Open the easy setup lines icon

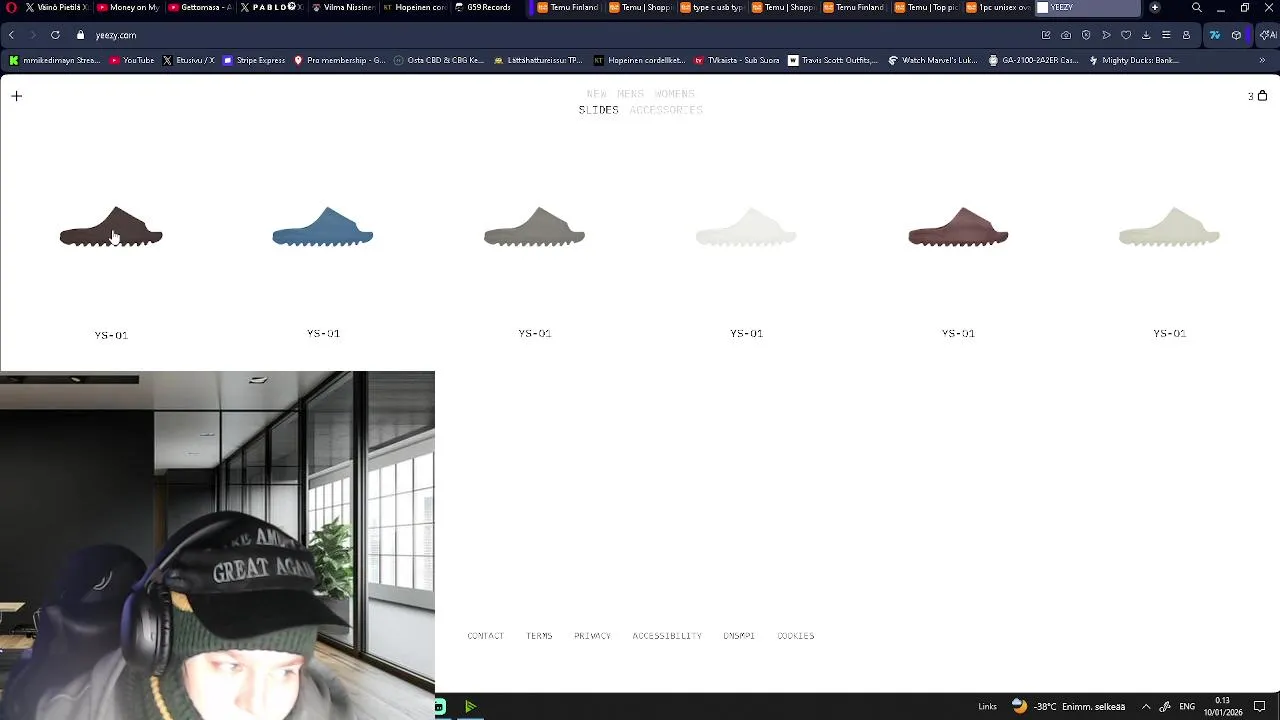point(1166,35)
